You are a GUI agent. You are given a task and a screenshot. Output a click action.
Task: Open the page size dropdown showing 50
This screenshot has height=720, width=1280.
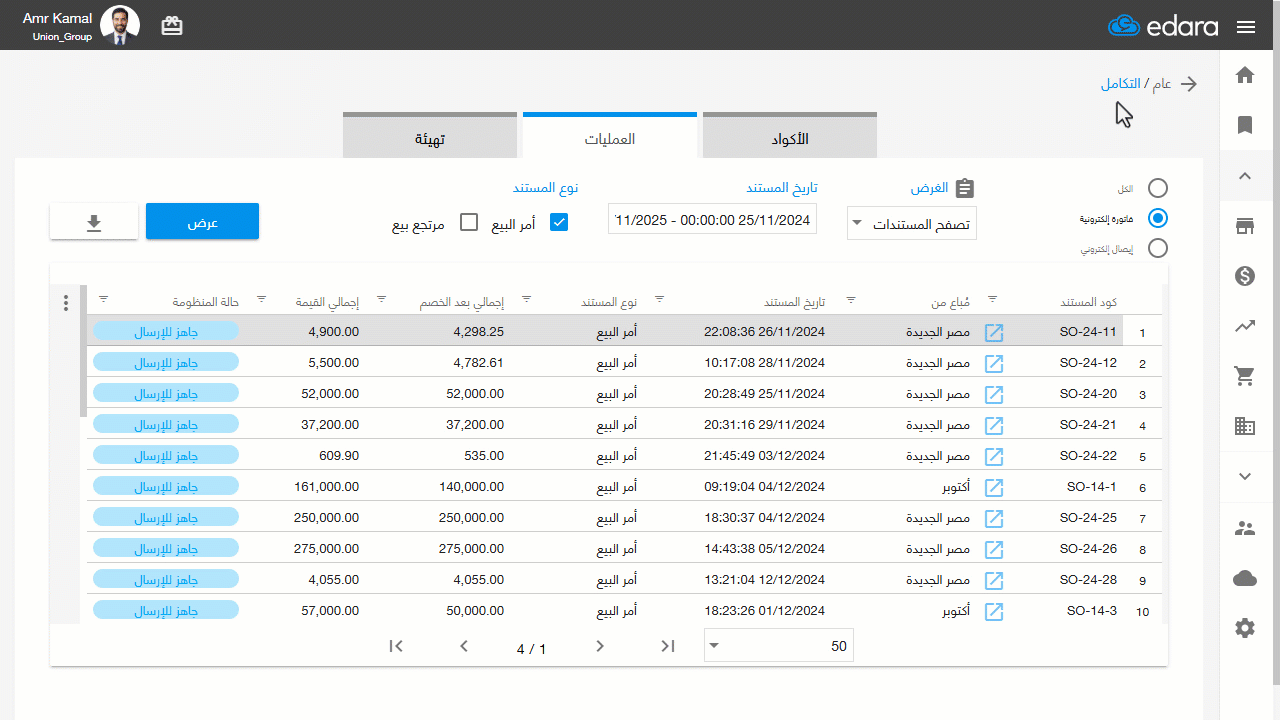(x=780, y=646)
